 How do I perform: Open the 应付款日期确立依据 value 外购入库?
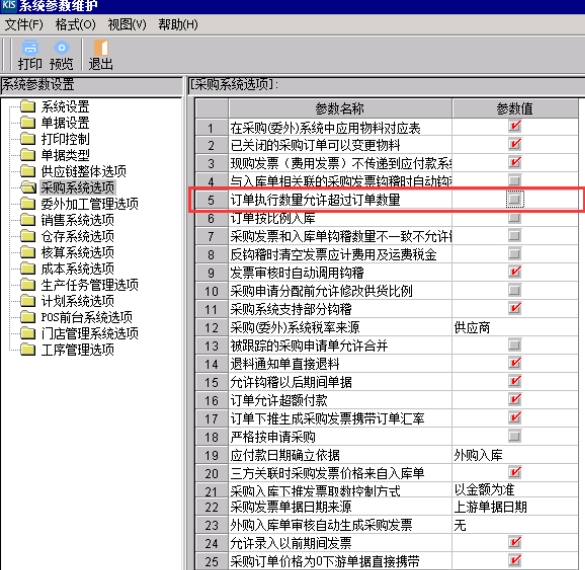pos(515,455)
